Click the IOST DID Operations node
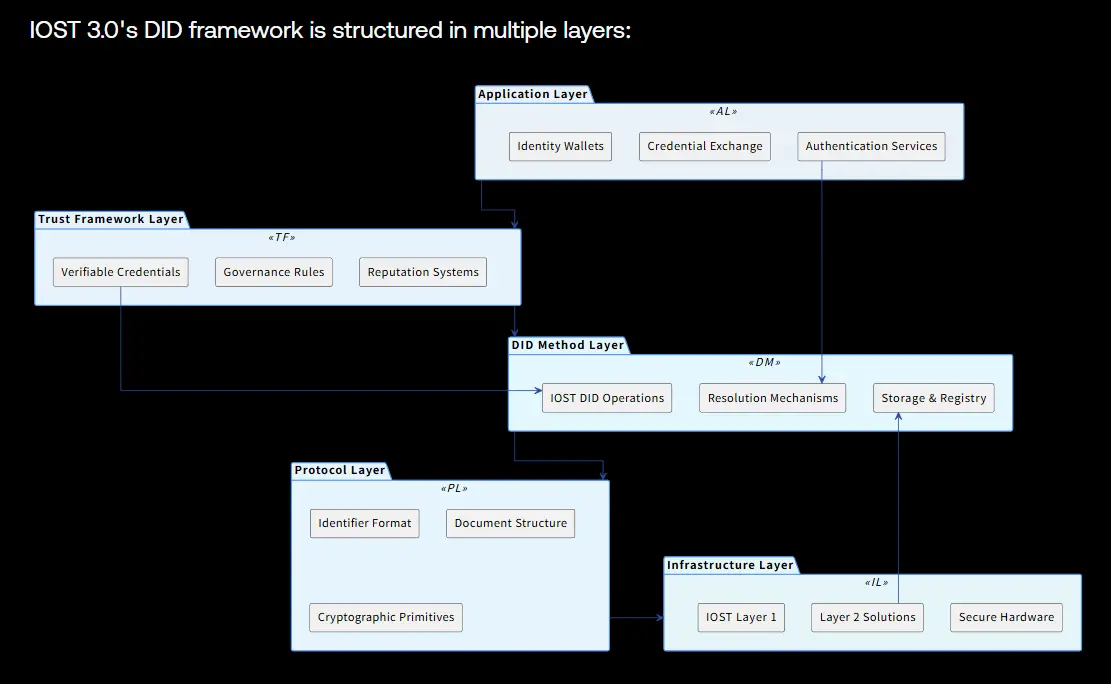Image resolution: width=1111 pixels, height=684 pixels. tap(607, 398)
